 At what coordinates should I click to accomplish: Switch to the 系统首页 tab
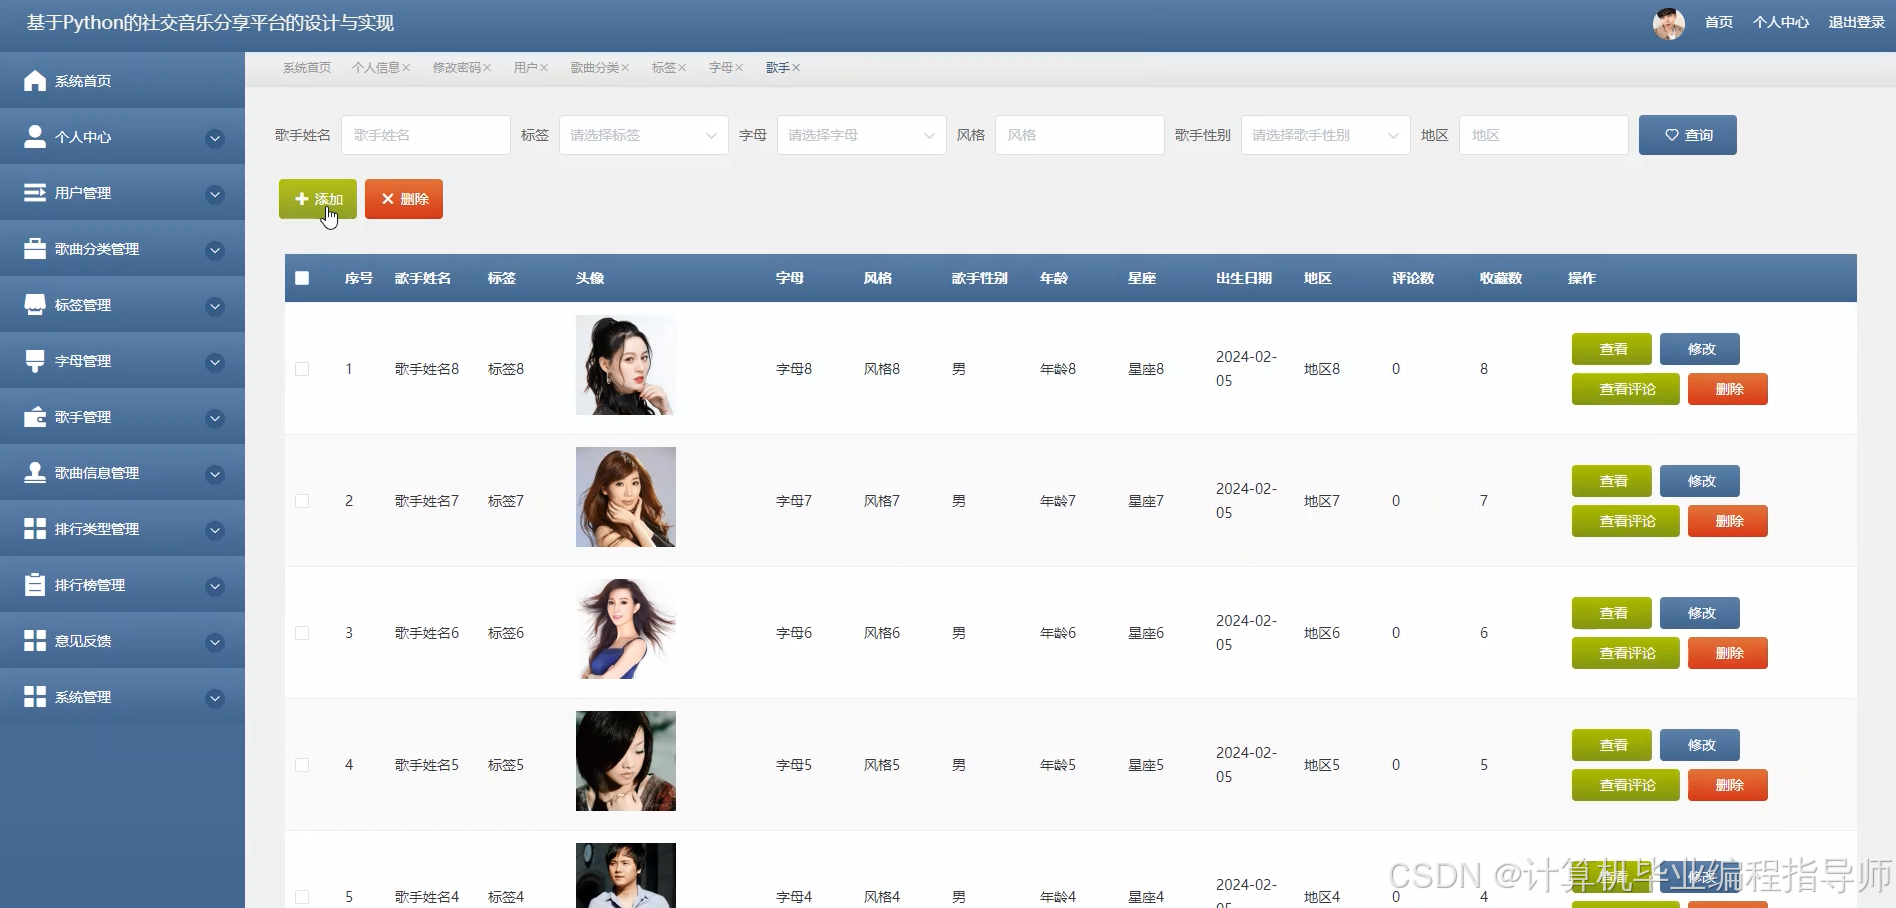point(307,68)
